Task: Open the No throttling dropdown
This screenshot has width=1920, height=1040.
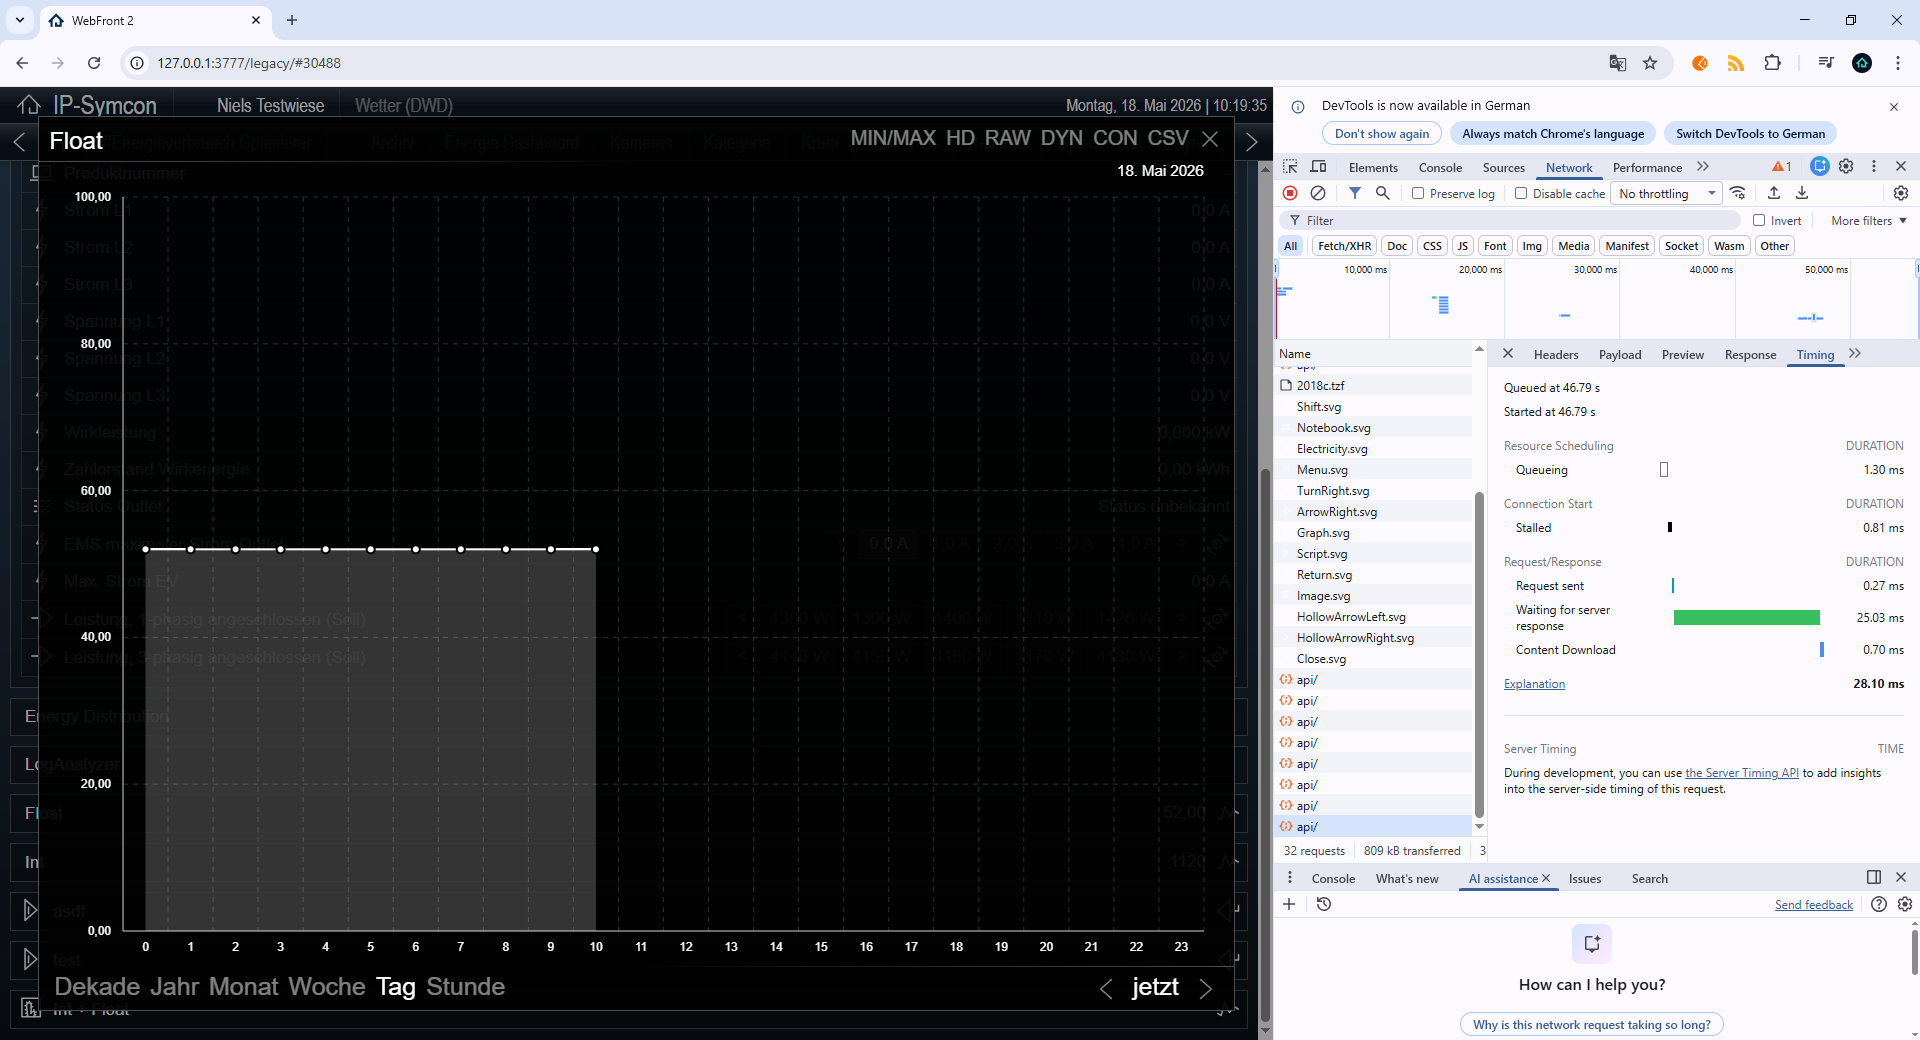Action: [1667, 194]
